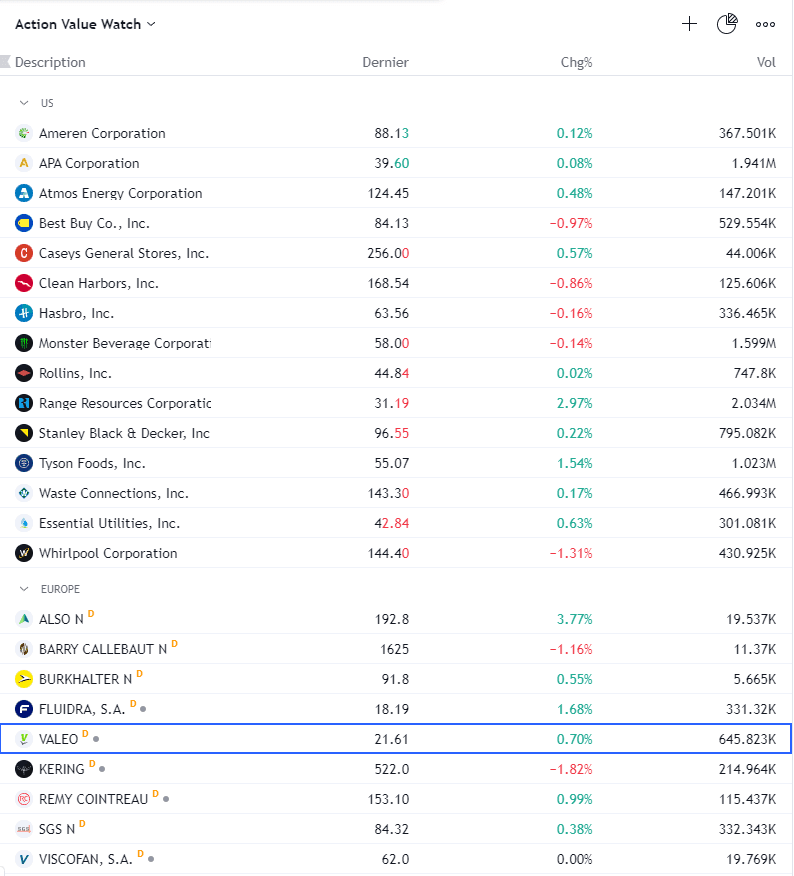The image size is (794, 876).
Task: Open the pie chart advanced view icon
Action: 727,24
